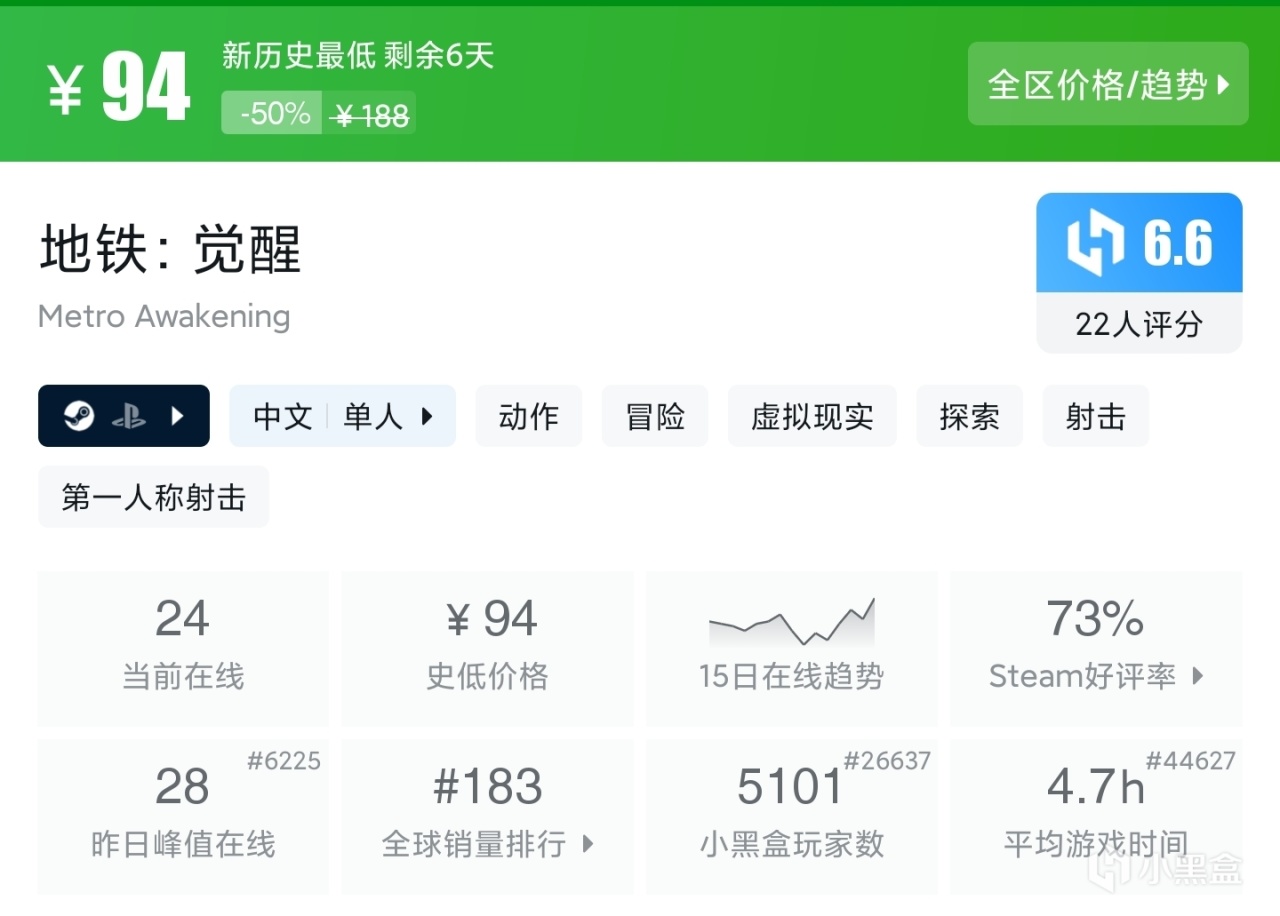Select the 动作 tag
This screenshot has height=916, width=1280.
[528, 416]
